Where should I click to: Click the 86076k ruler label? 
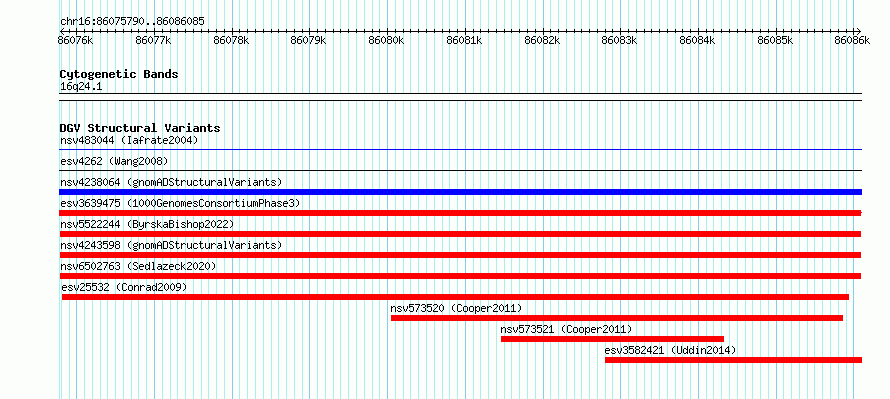(75, 40)
